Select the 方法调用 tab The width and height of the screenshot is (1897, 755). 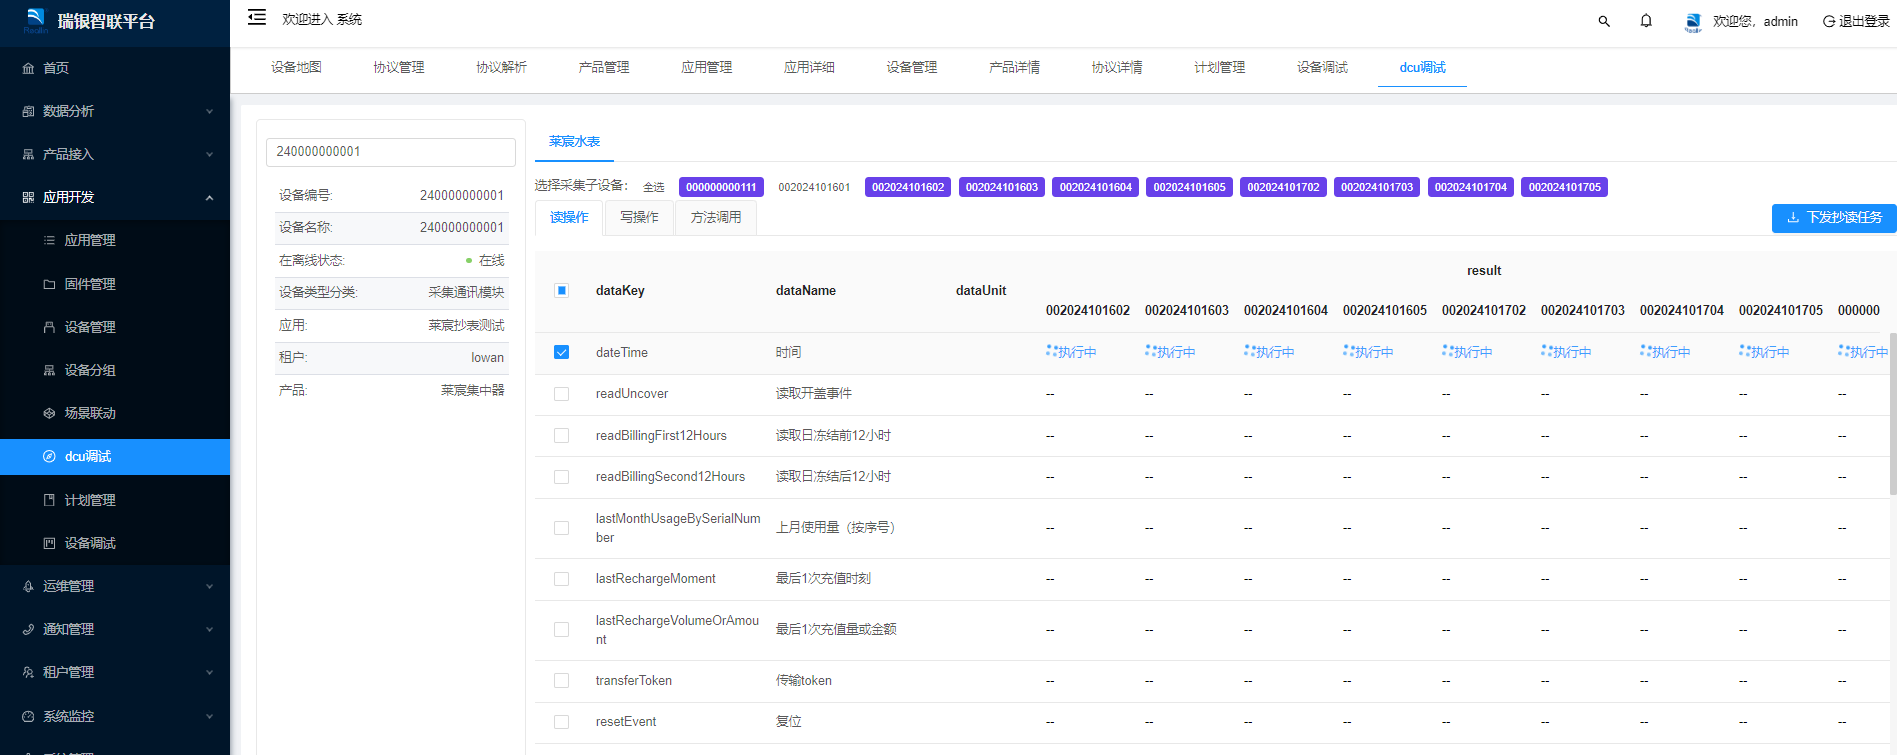coord(716,217)
